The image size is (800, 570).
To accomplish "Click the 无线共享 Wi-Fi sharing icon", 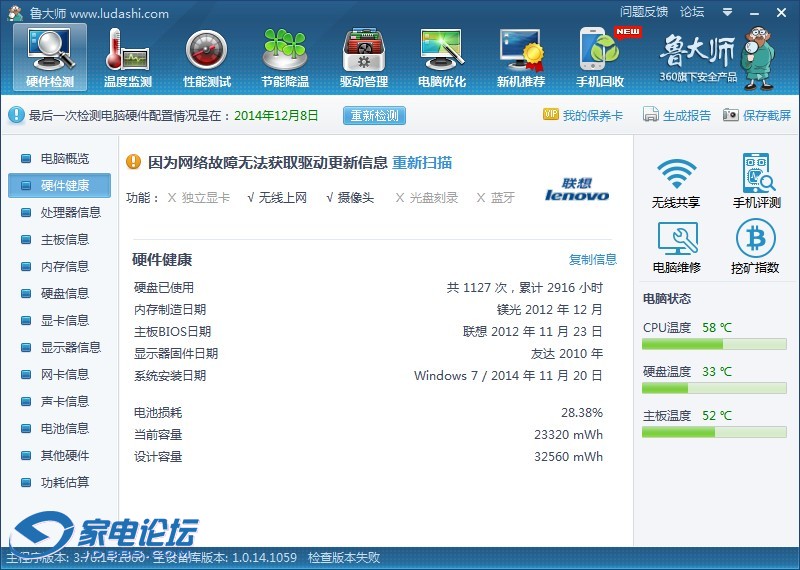I will (x=676, y=182).
